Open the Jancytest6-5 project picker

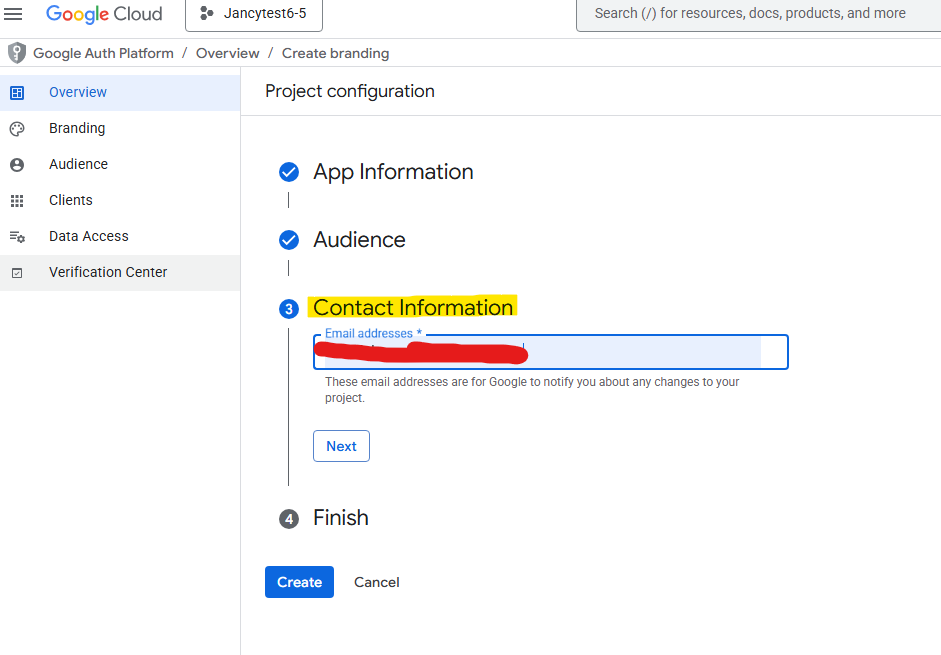254,14
